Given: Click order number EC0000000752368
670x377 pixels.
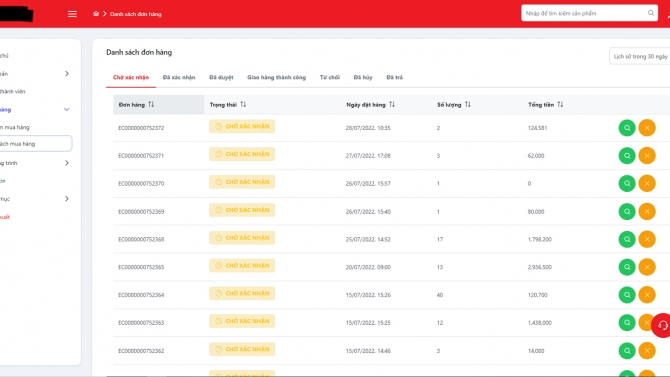Looking at the screenshot, I should [x=141, y=239].
